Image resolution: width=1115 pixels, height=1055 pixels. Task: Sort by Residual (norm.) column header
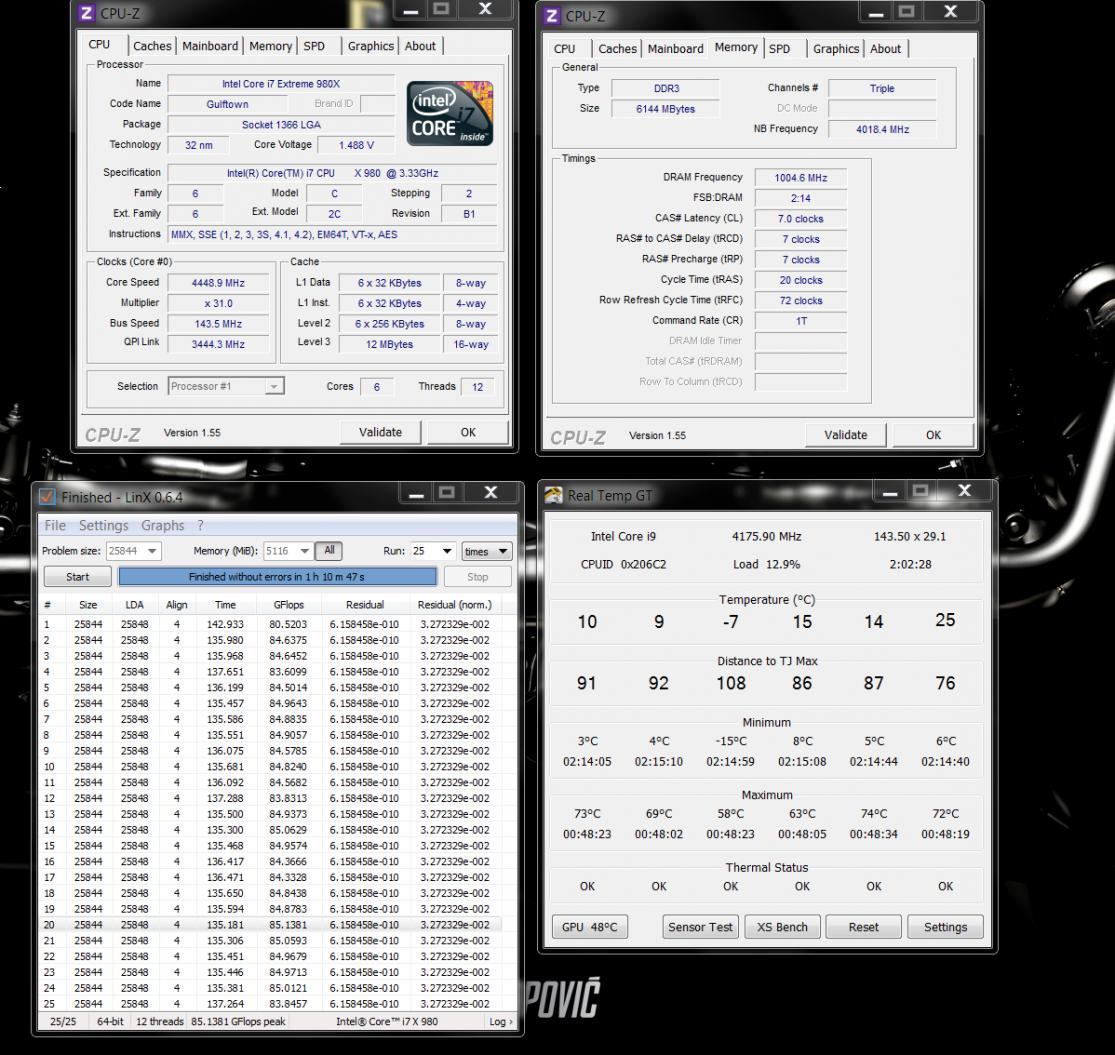point(454,604)
